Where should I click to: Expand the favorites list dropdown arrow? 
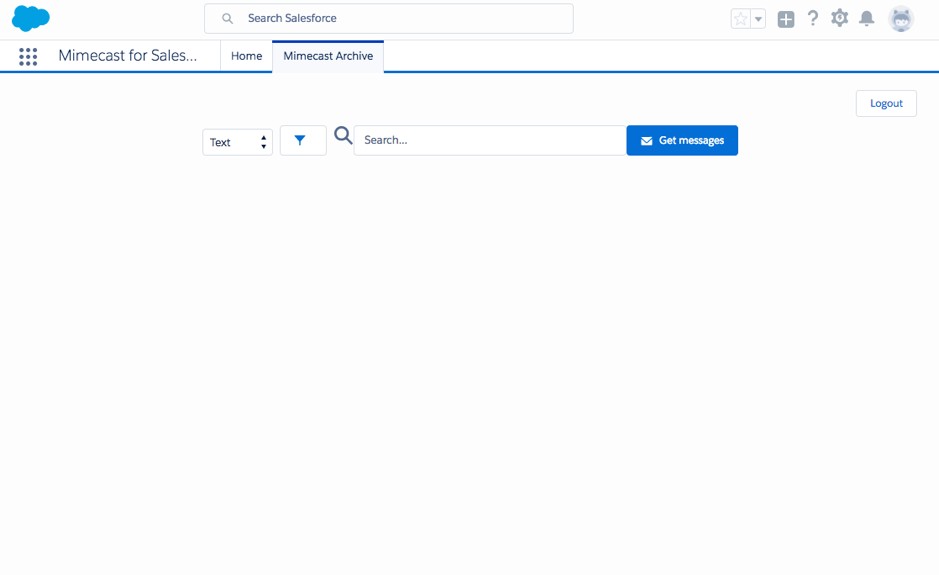758,19
